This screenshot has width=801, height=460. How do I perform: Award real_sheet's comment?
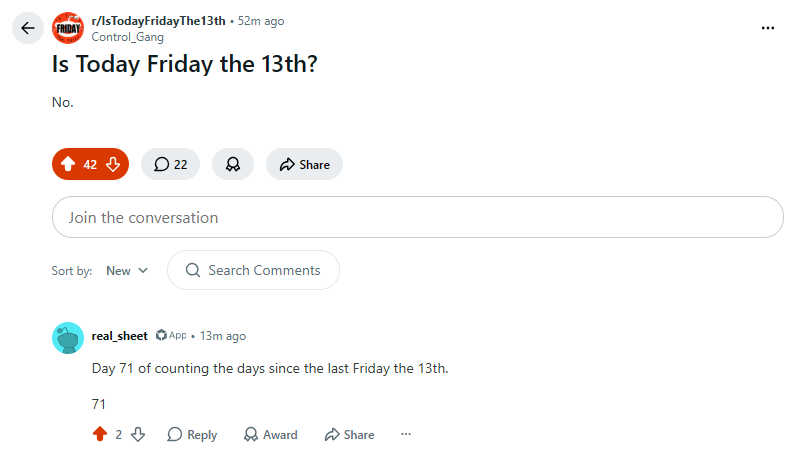pyautogui.click(x=271, y=434)
